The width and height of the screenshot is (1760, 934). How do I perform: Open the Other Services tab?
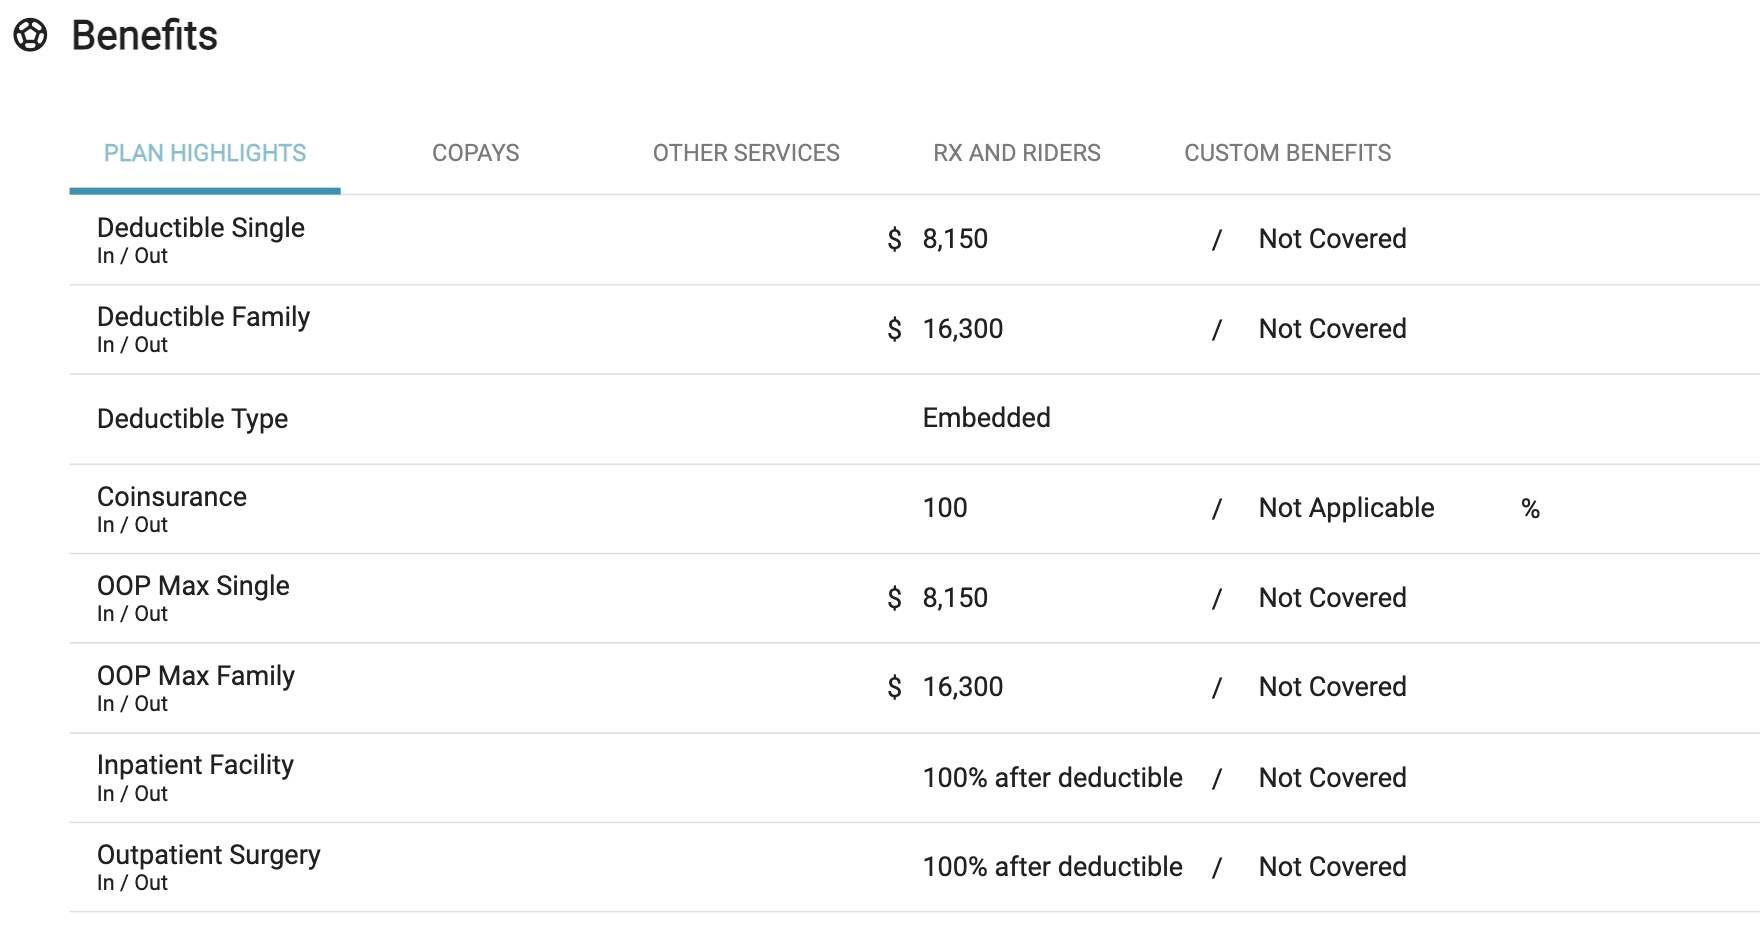746,153
